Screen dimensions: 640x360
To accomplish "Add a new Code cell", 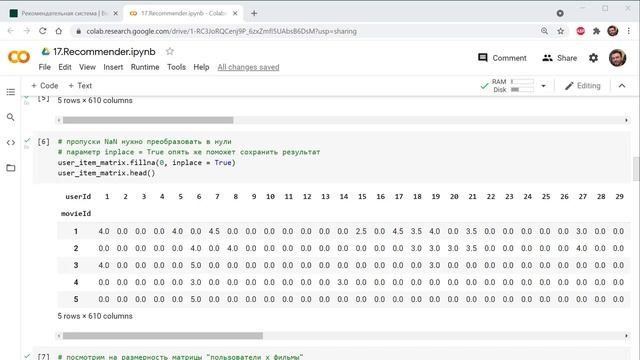I will click(x=45, y=86).
